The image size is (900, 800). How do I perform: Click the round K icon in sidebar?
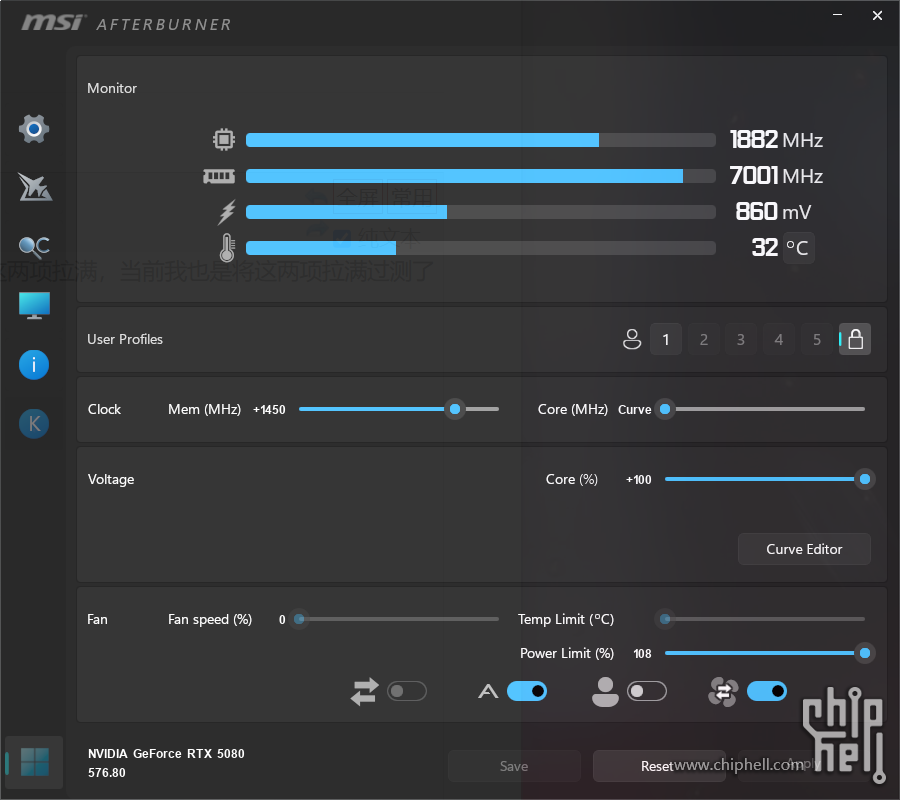pyautogui.click(x=34, y=424)
